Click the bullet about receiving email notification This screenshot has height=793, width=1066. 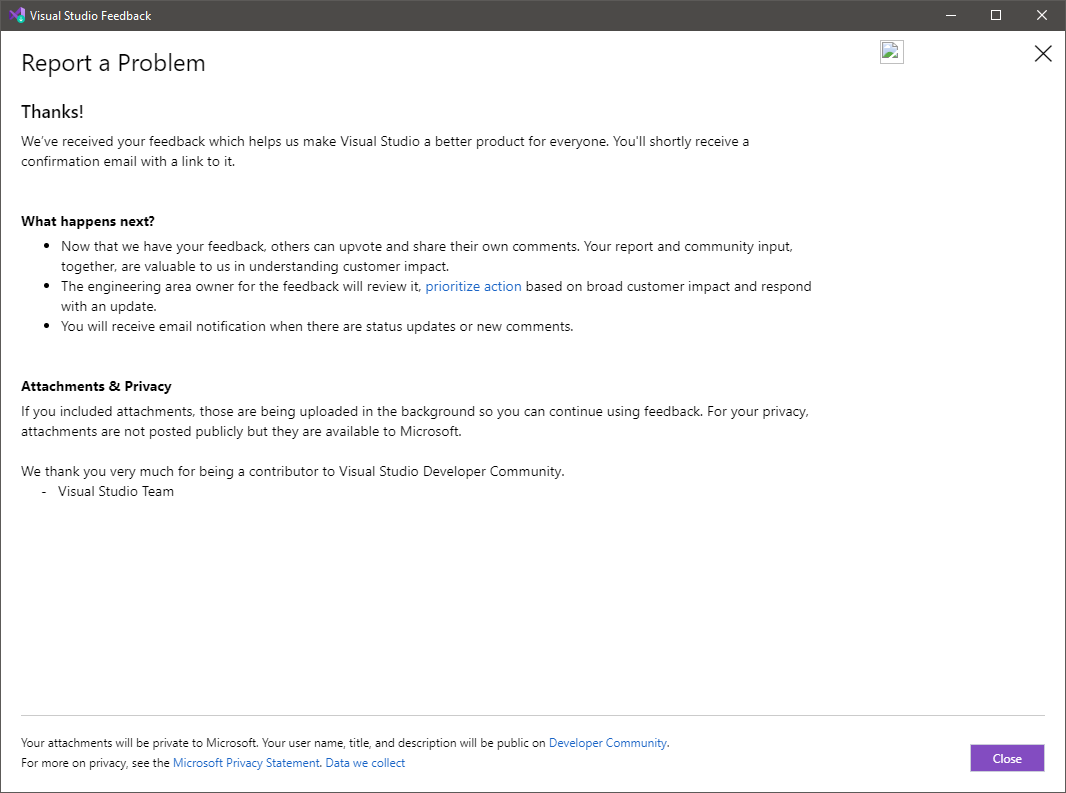click(317, 326)
